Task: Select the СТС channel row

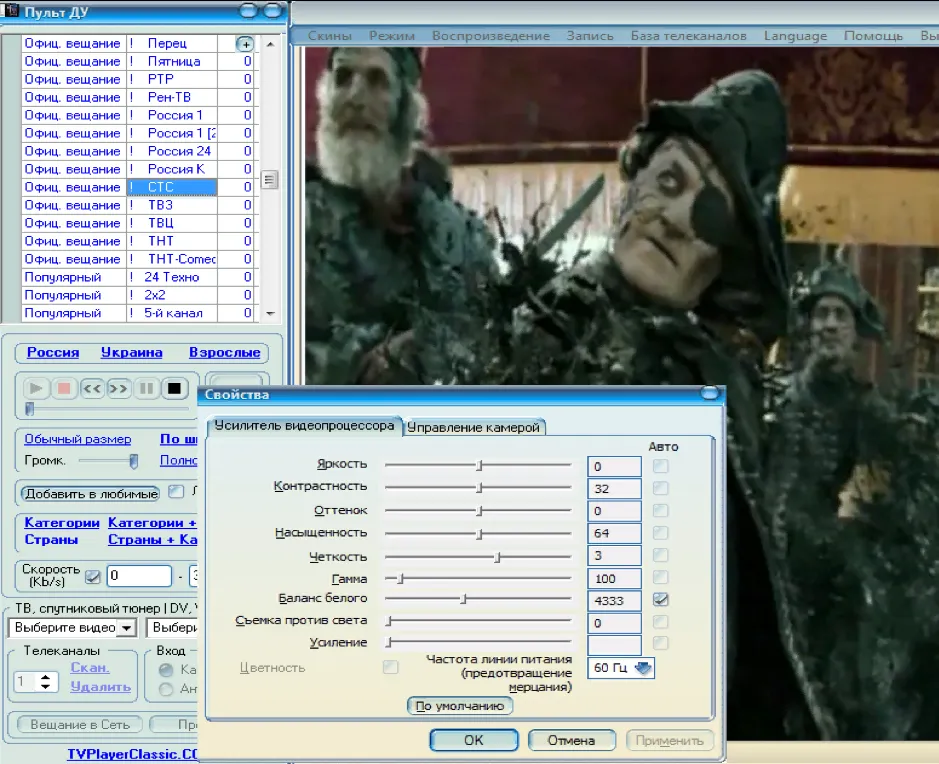Action: point(138,187)
